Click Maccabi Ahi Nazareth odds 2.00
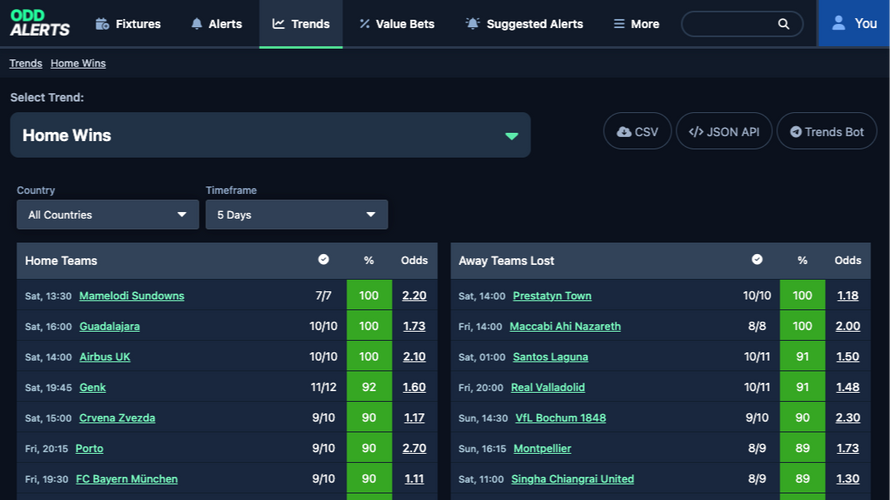This screenshot has height=500, width=890. [x=847, y=326]
